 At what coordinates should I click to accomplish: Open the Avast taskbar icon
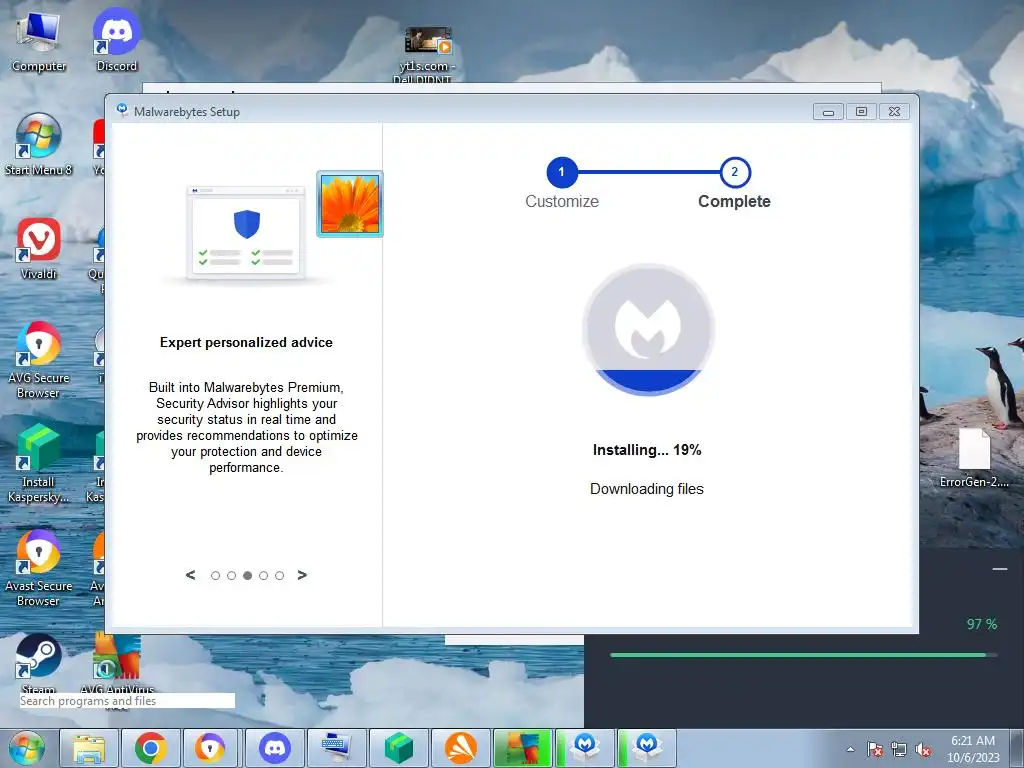(x=460, y=748)
